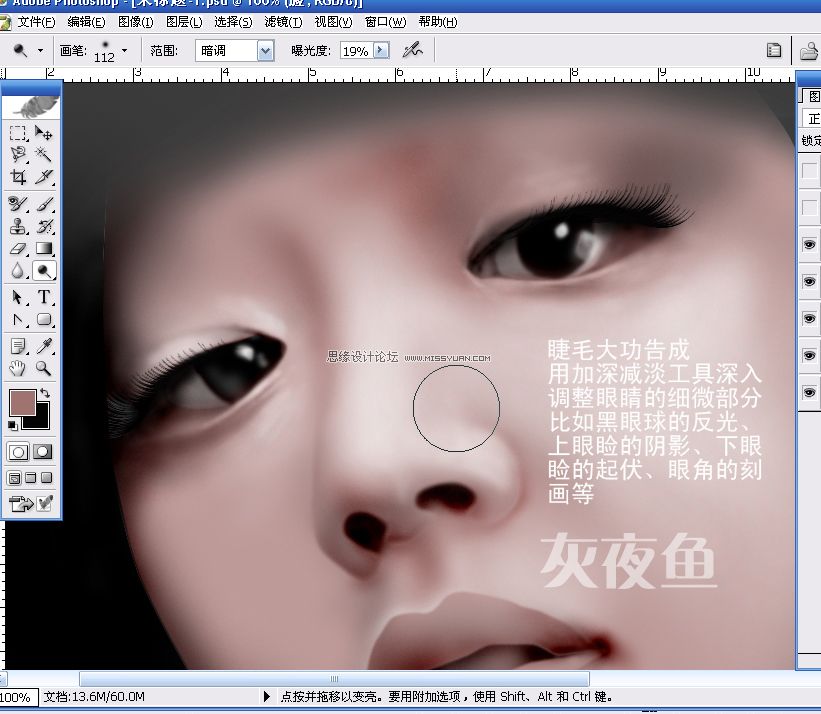Select the Notes tool
821x714 pixels.
18,346
